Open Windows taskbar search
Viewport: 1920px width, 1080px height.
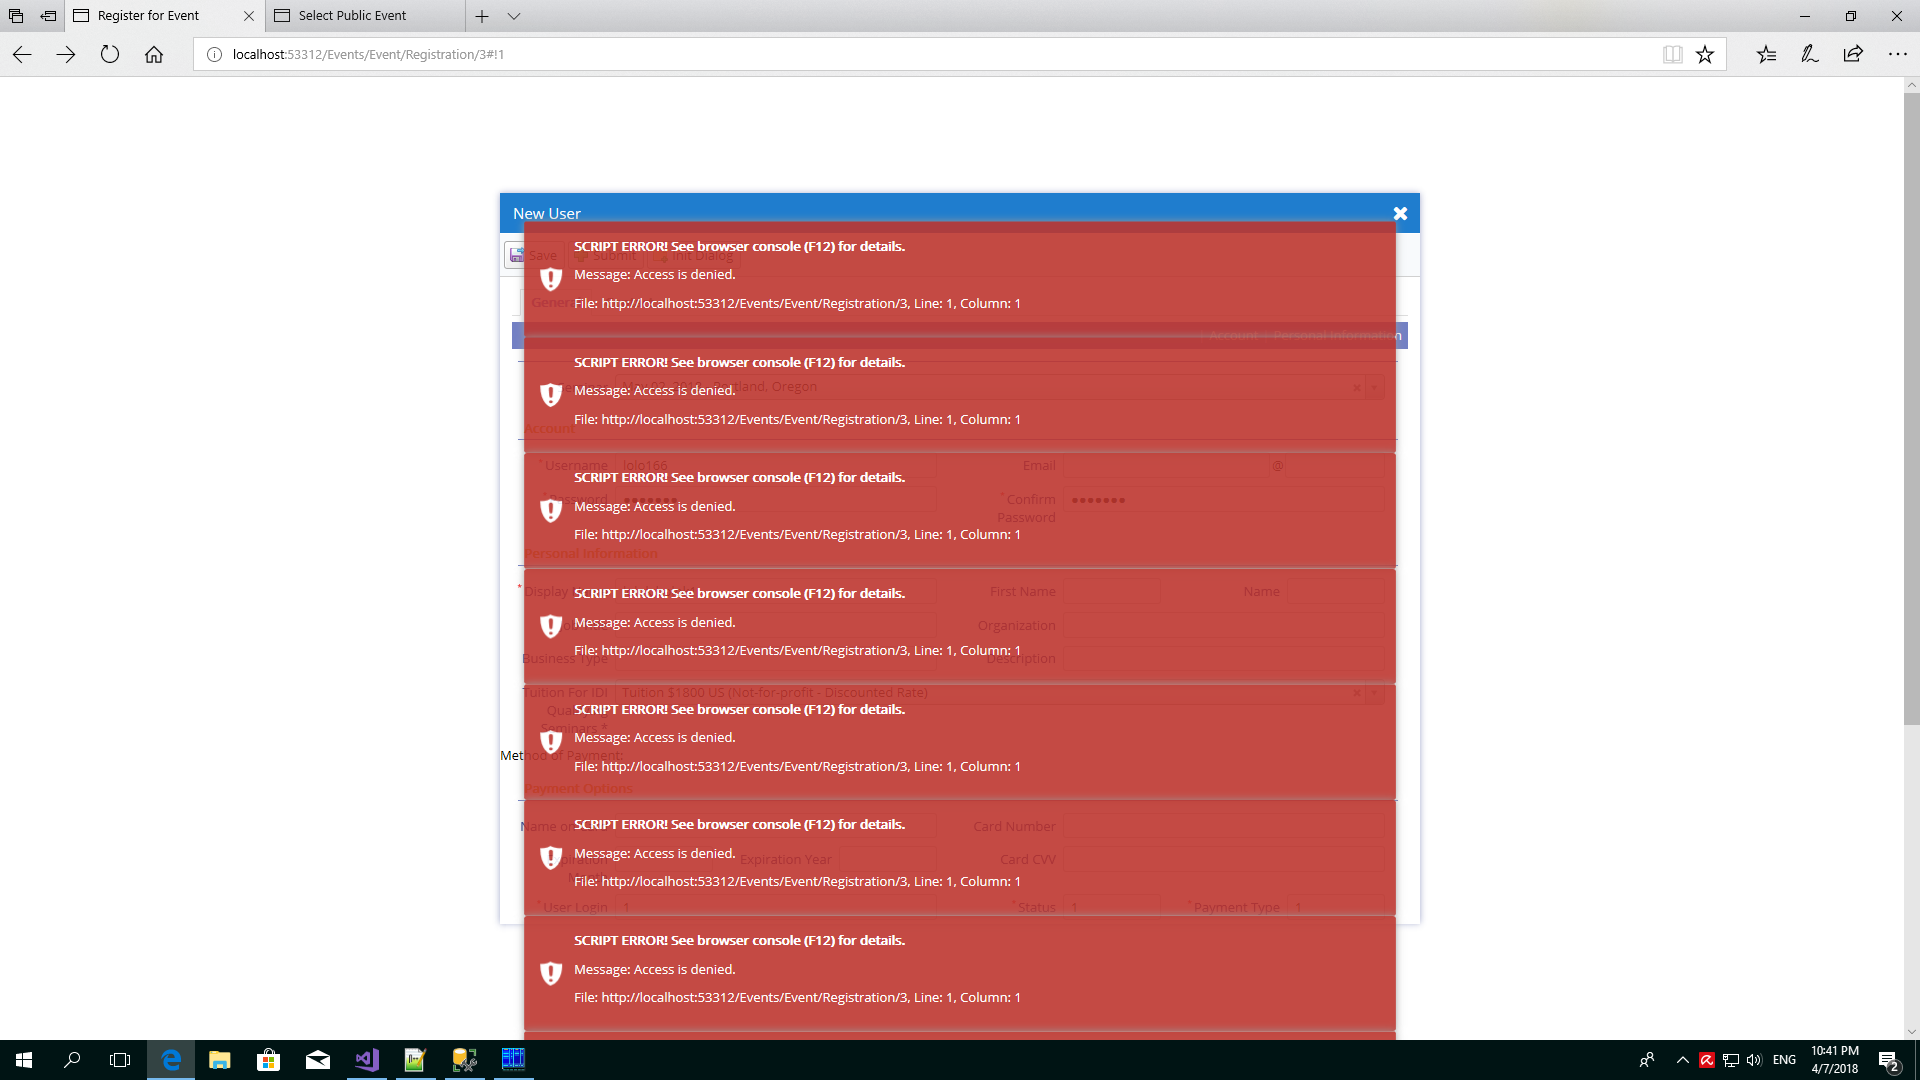click(72, 1060)
